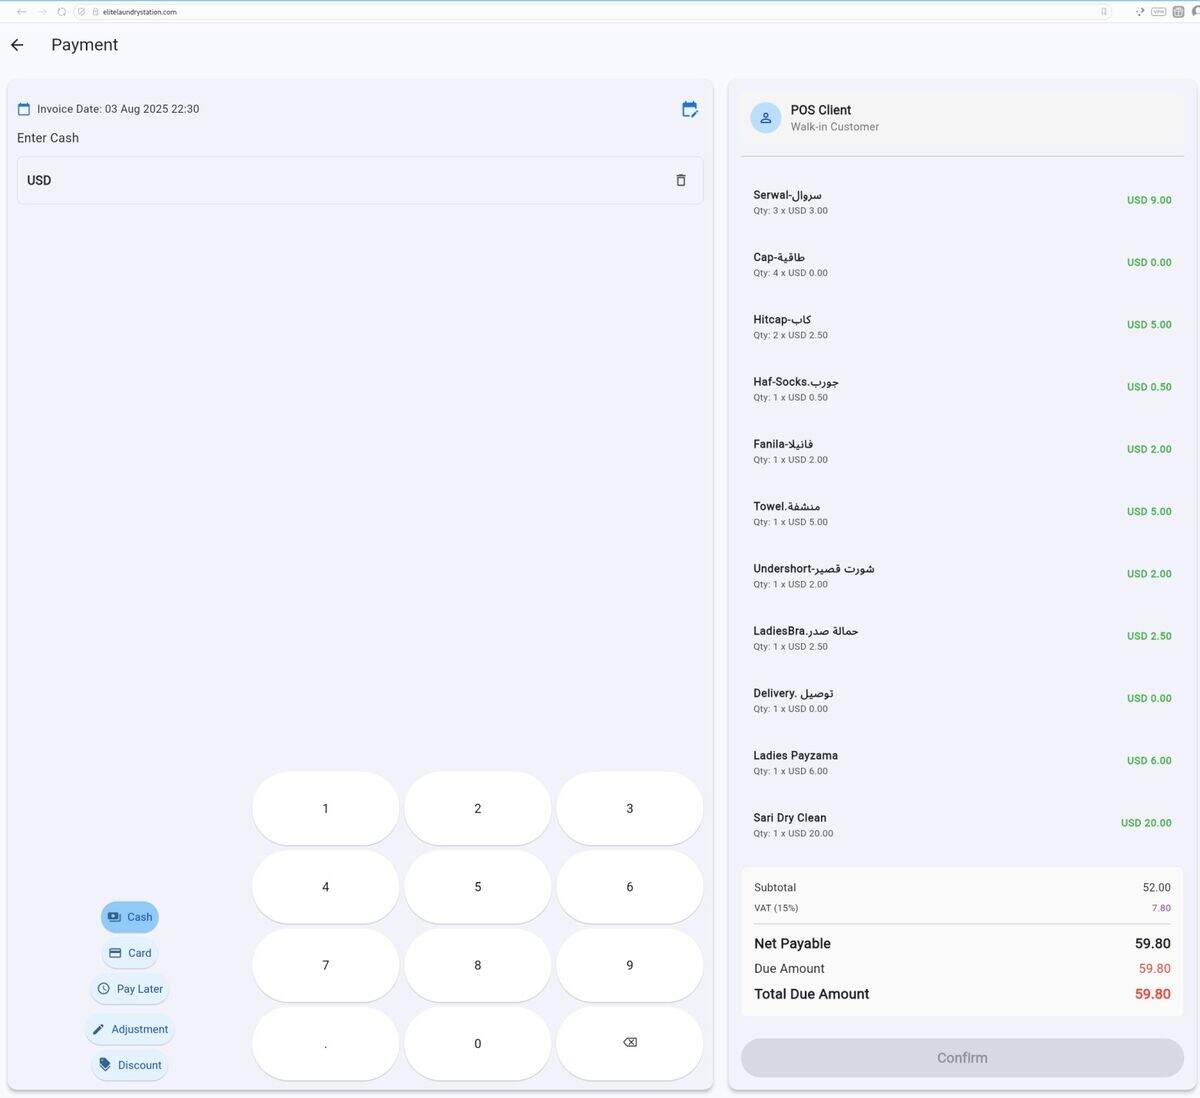Switch payment method to Card
The image size is (1200, 1098).
(x=129, y=952)
